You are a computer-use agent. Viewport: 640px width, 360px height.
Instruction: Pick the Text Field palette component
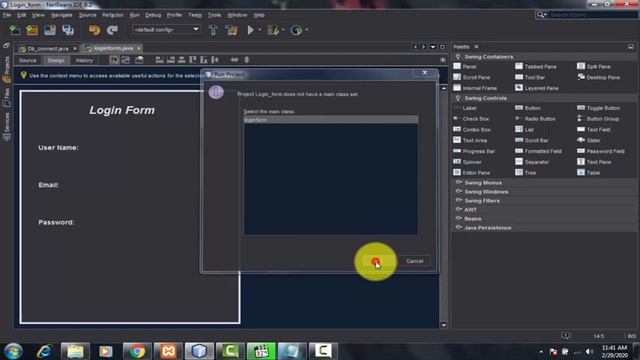(x=593, y=129)
